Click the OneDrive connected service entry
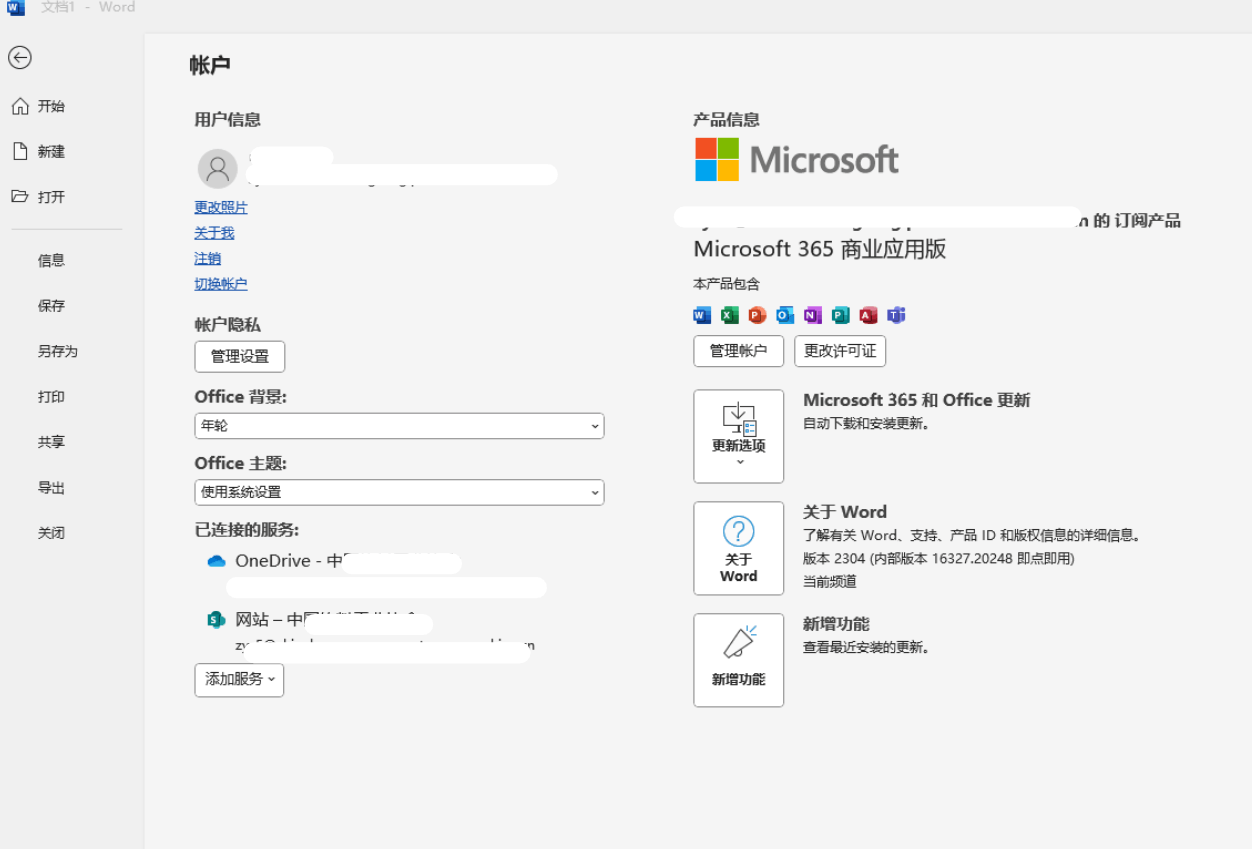 coord(376,573)
